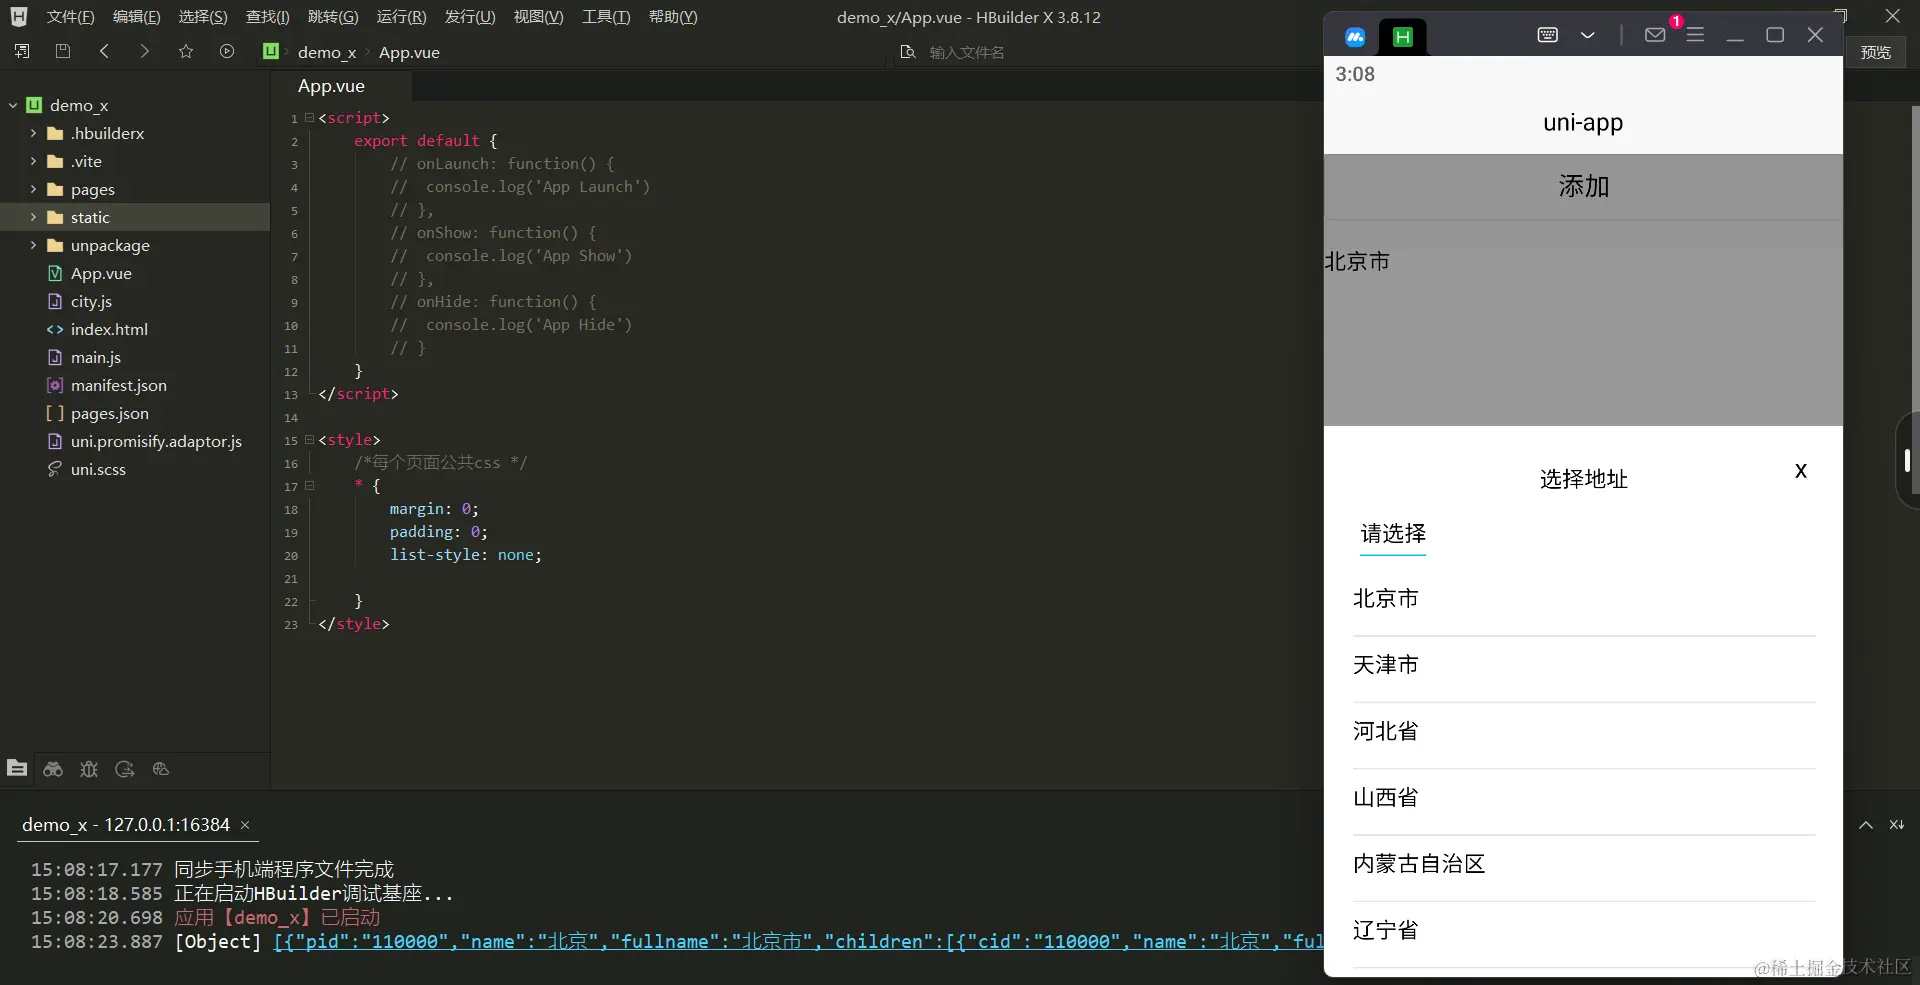Viewport: 1920px width, 985px height.
Task: Click the HBuilder X logo icon
Action: (18, 17)
